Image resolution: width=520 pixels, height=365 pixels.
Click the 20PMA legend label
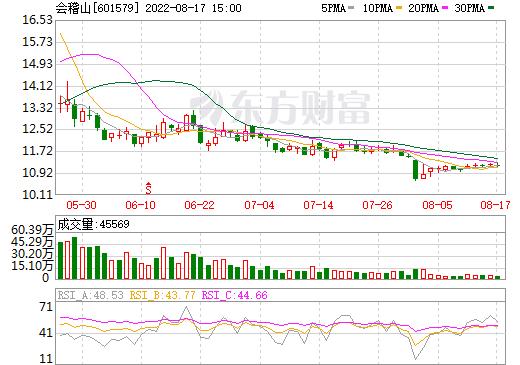coord(423,8)
